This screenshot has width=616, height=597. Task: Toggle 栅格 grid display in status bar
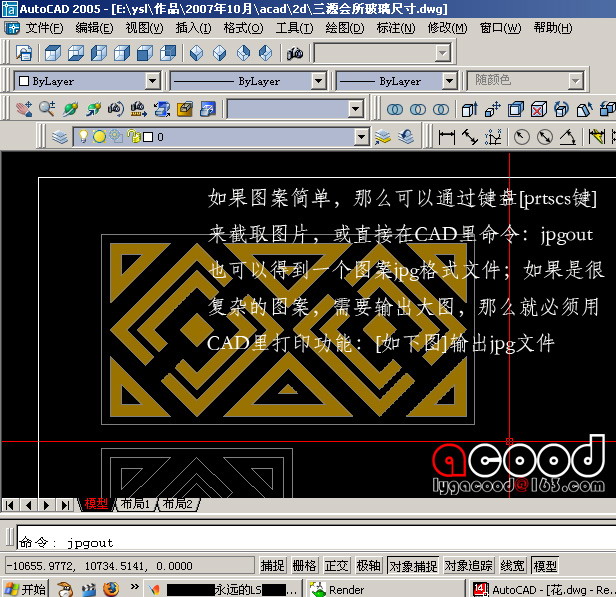coord(304,566)
